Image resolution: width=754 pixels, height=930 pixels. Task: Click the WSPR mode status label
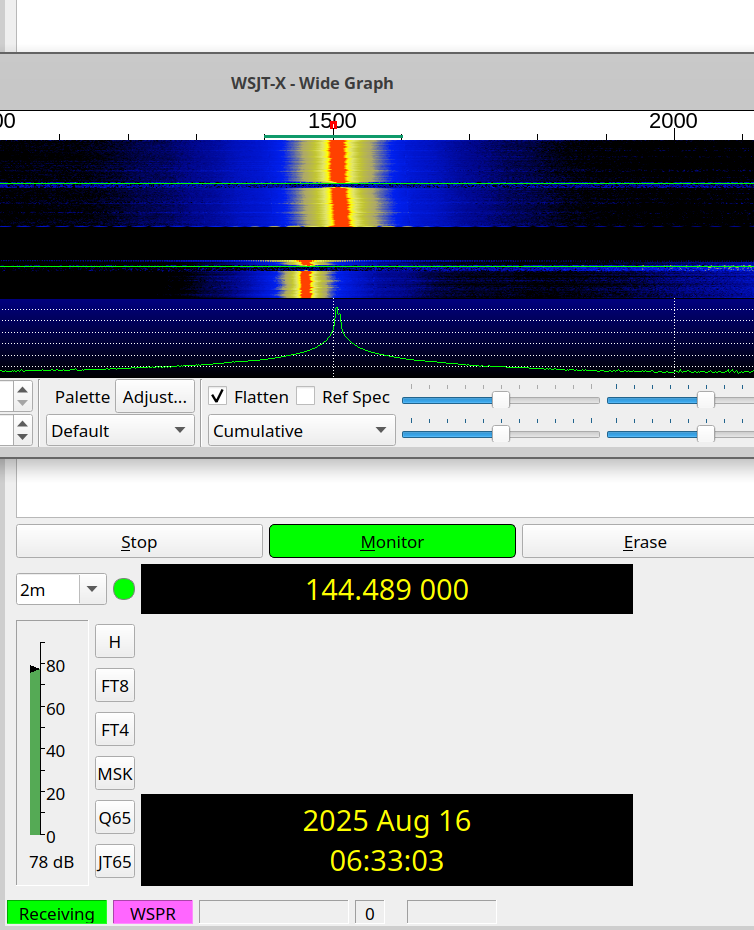153,913
